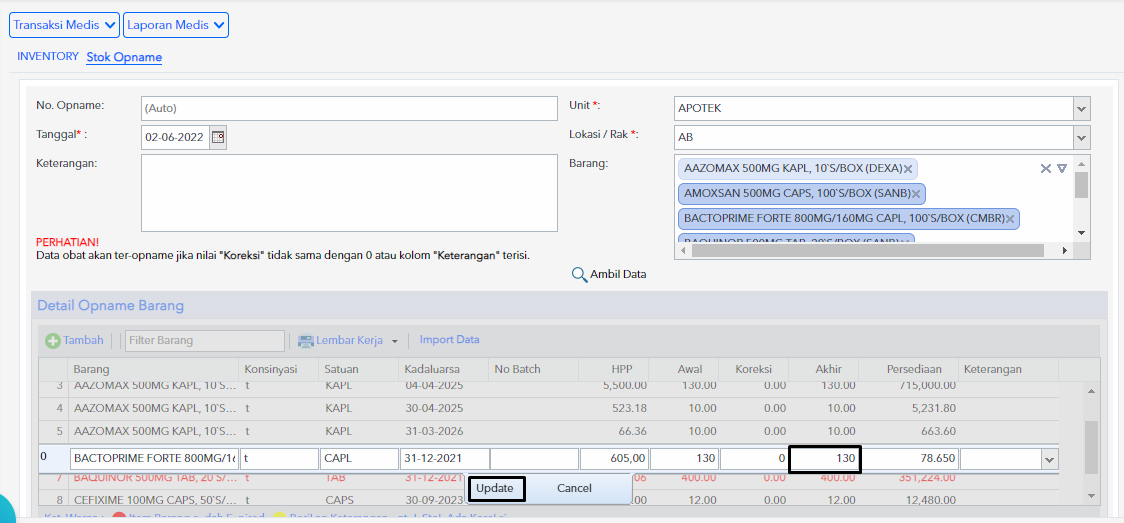This screenshot has height=523, width=1124.
Task: Remove the AAZOMAX 500MG KAPL tag
Action: 908,169
